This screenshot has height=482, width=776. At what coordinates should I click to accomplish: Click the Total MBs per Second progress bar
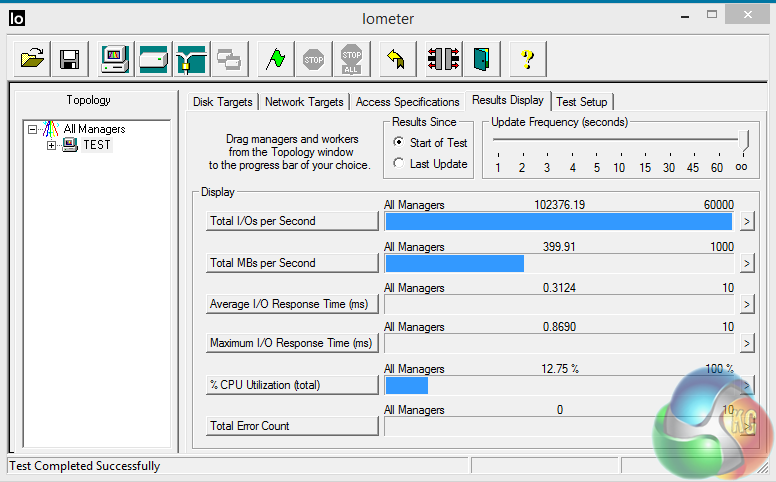click(x=559, y=264)
